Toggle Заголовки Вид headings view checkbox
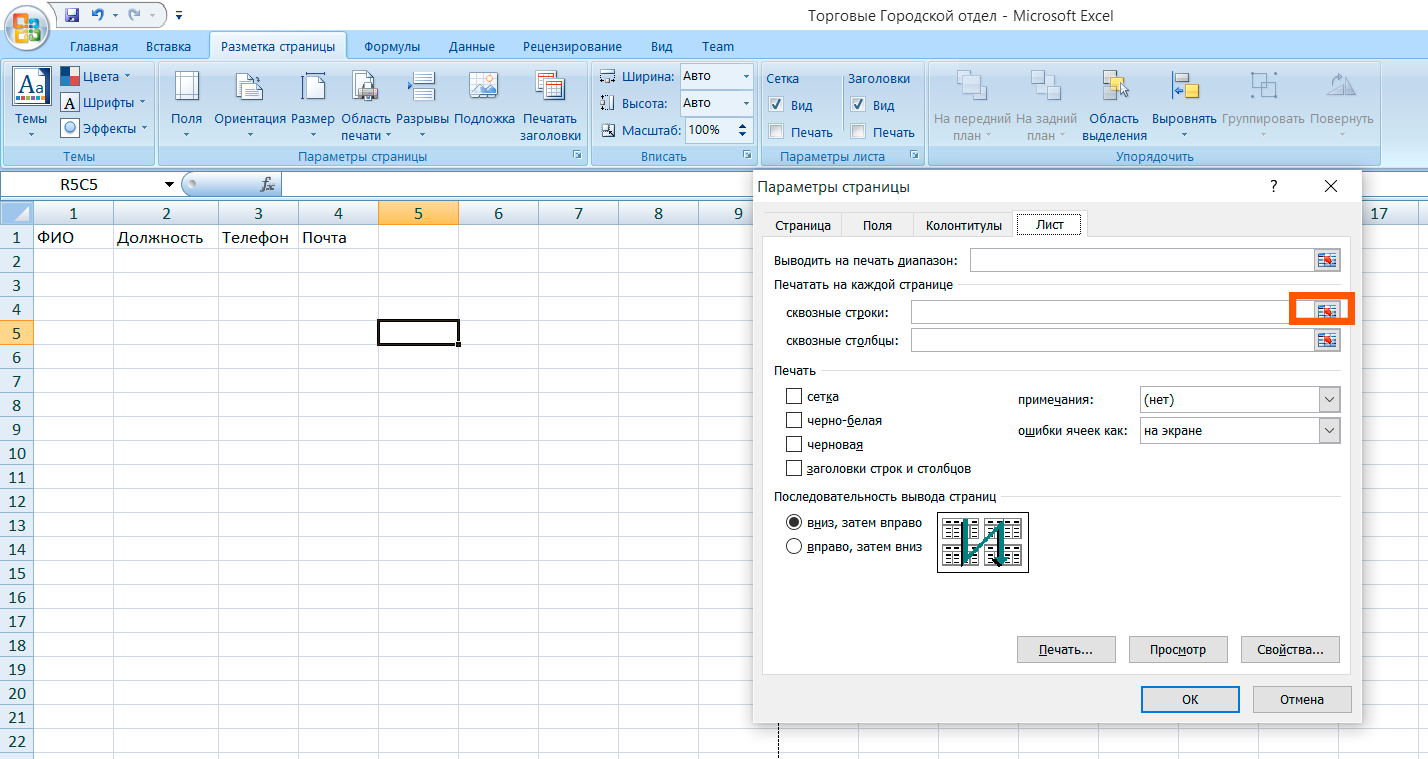 (858, 105)
